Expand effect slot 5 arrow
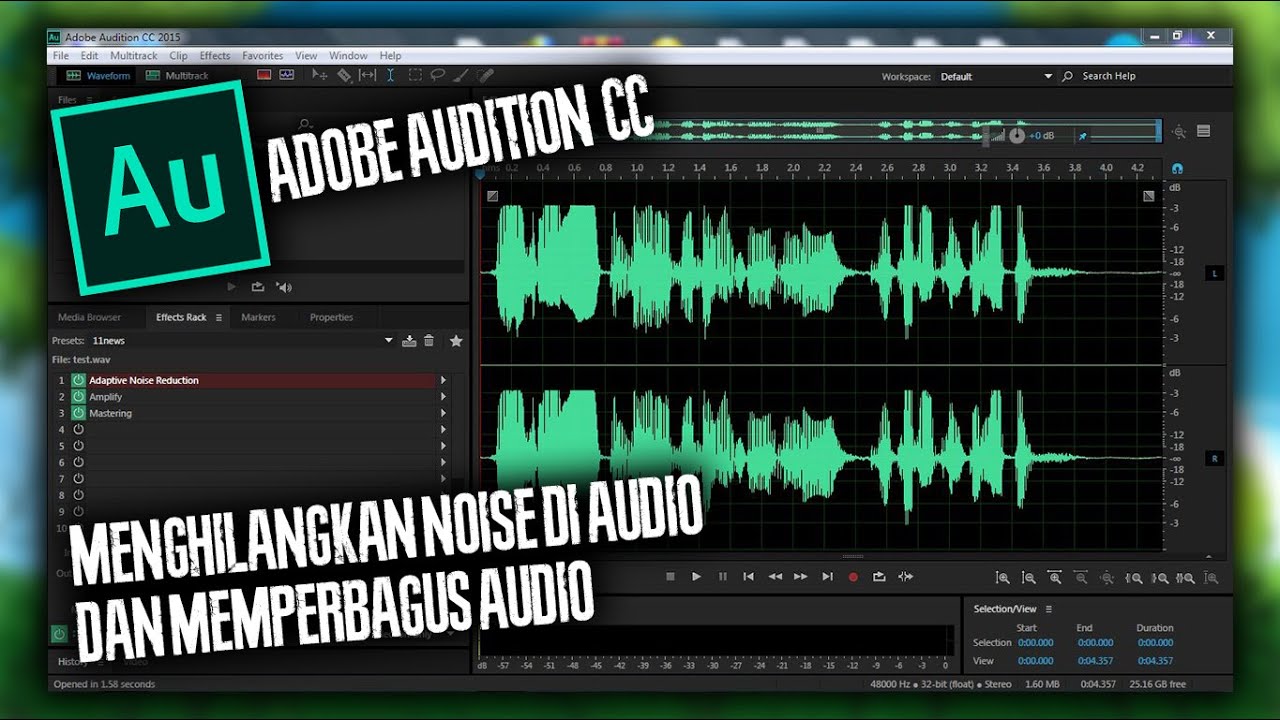This screenshot has height=720, width=1280. pyautogui.click(x=443, y=446)
